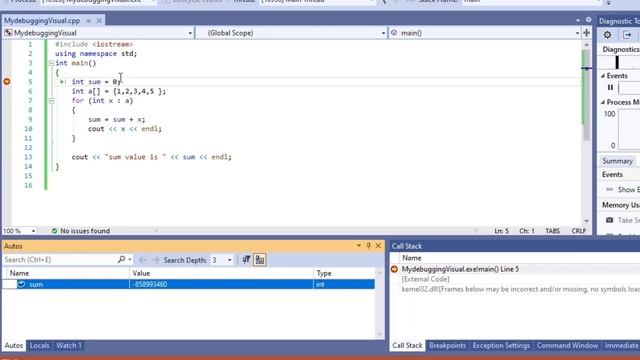This screenshot has height=360, width=640.
Task: Click the No issues found status check icon
Action: pos(54,231)
